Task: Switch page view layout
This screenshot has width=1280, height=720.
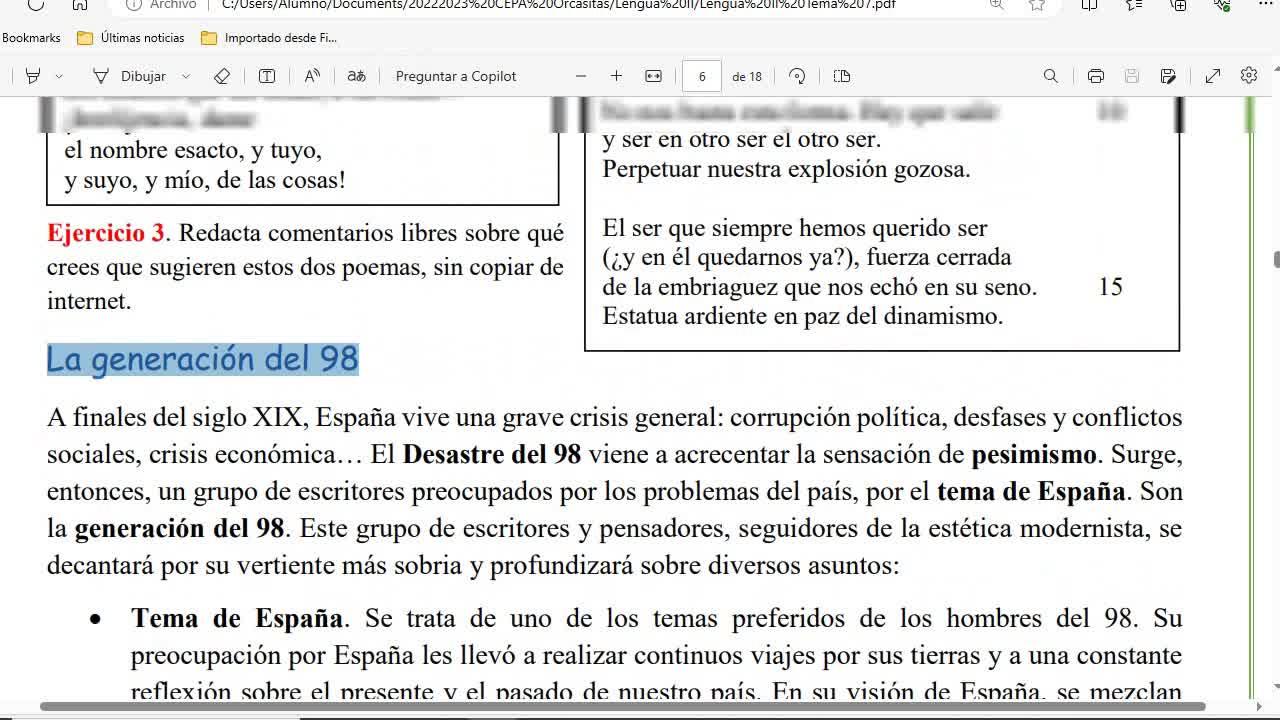Action: (x=842, y=76)
